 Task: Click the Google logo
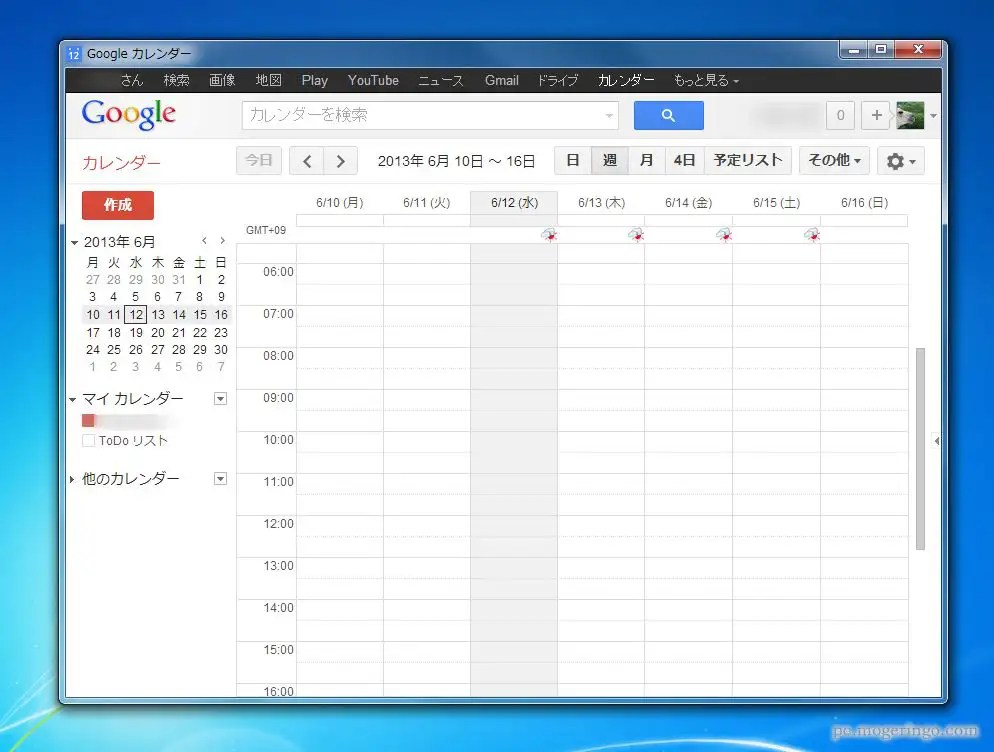tap(127, 114)
